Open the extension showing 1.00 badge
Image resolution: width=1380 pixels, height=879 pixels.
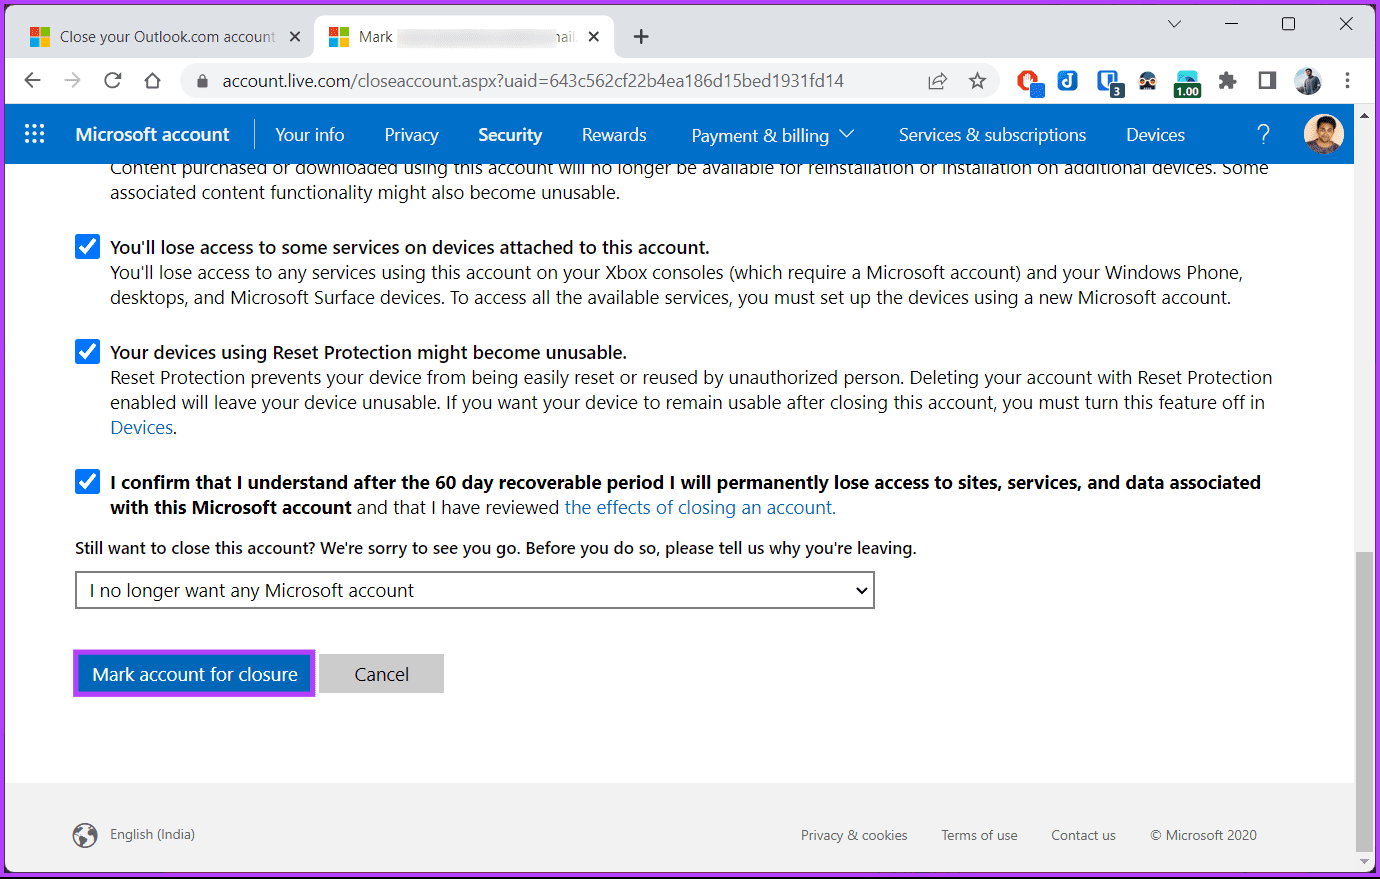click(1187, 83)
